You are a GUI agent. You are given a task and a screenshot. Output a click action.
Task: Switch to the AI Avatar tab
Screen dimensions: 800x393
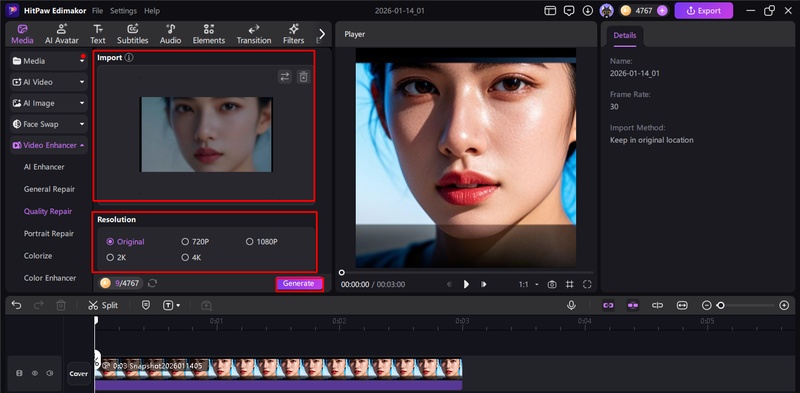[62, 34]
